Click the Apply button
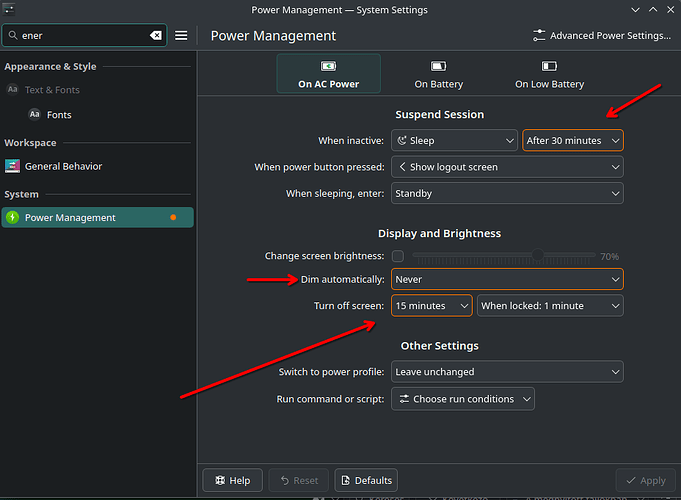This screenshot has height=500, width=681. [x=645, y=480]
